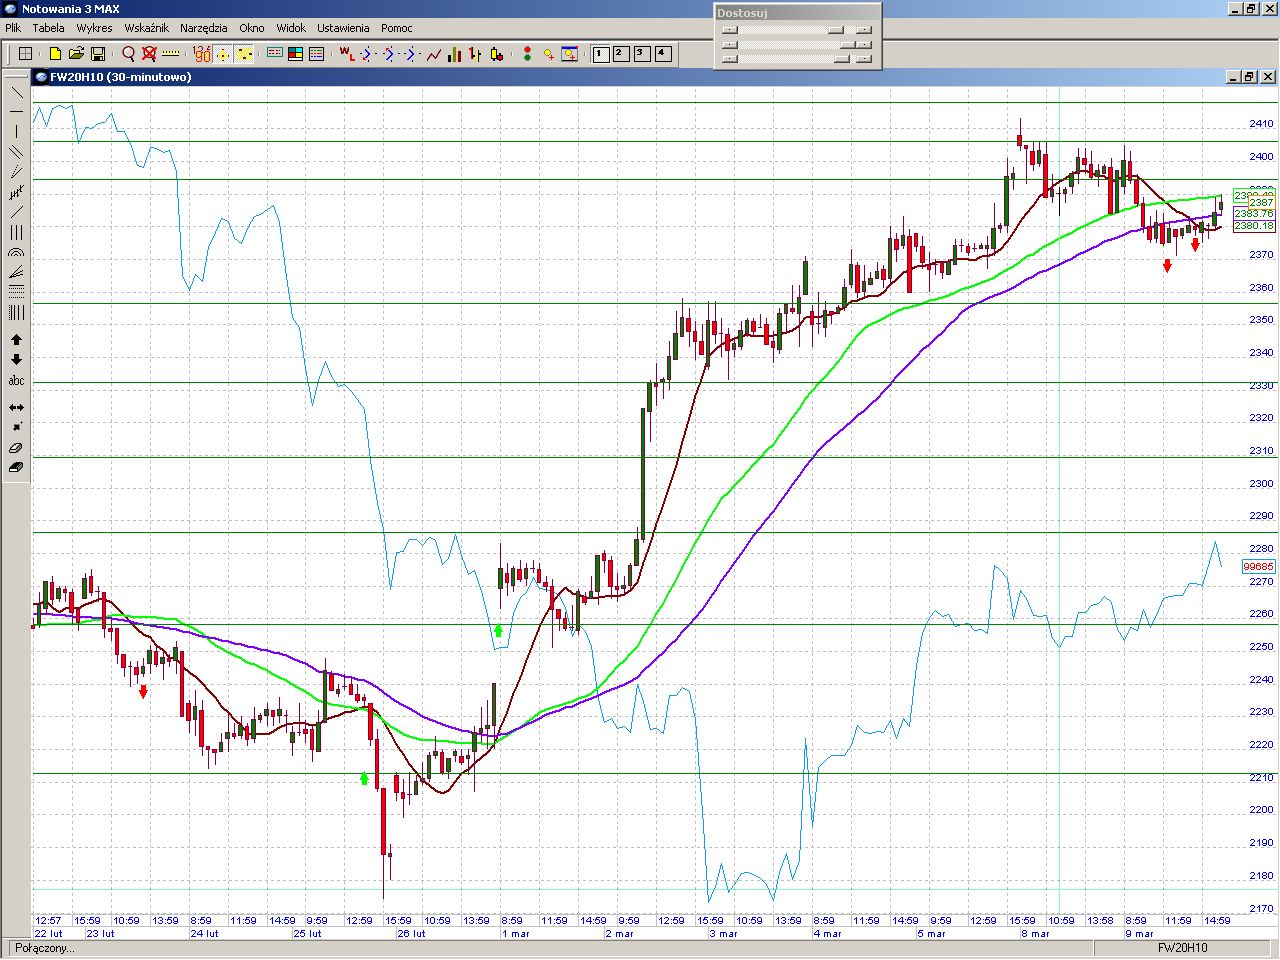This screenshot has height=960, width=1280.
Task: Click the magnifier zoom icon in toolbar
Action: (x=128, y=54)
